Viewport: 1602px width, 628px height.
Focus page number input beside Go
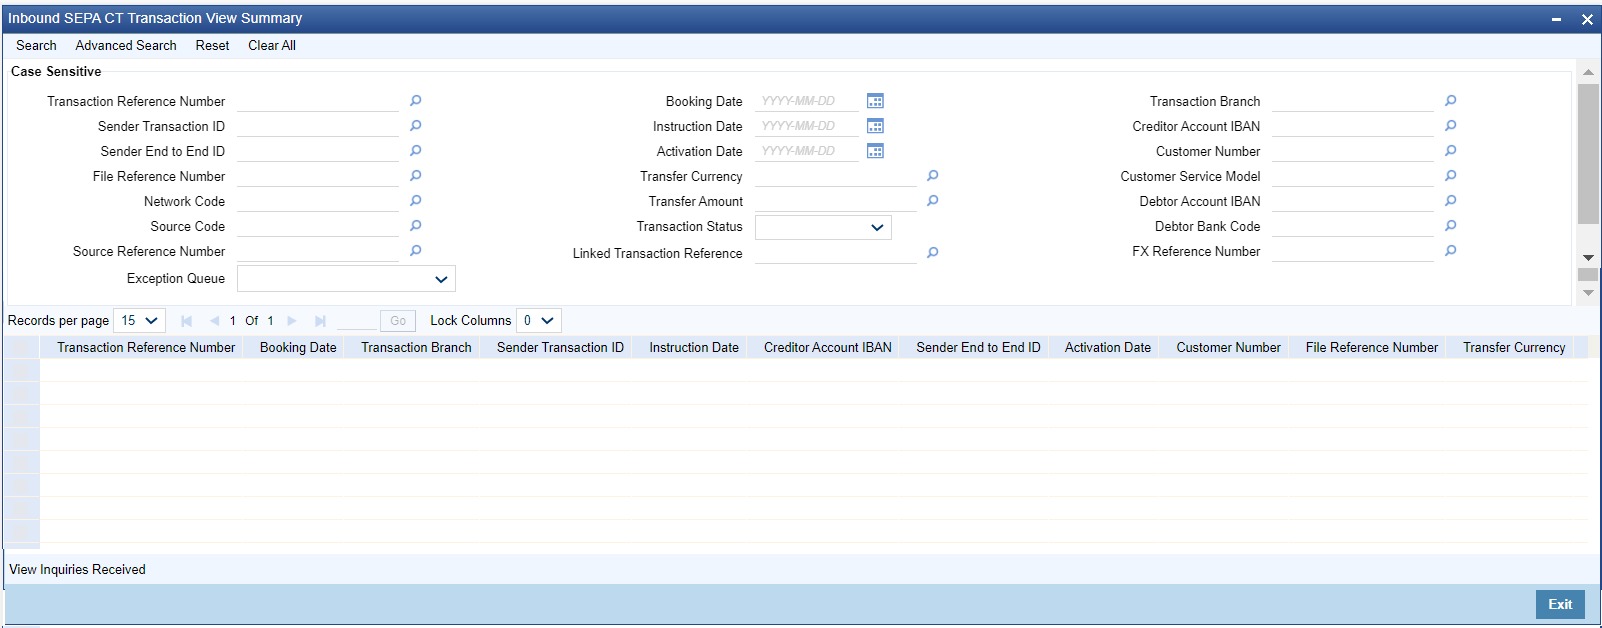click(x=357, y=321)
